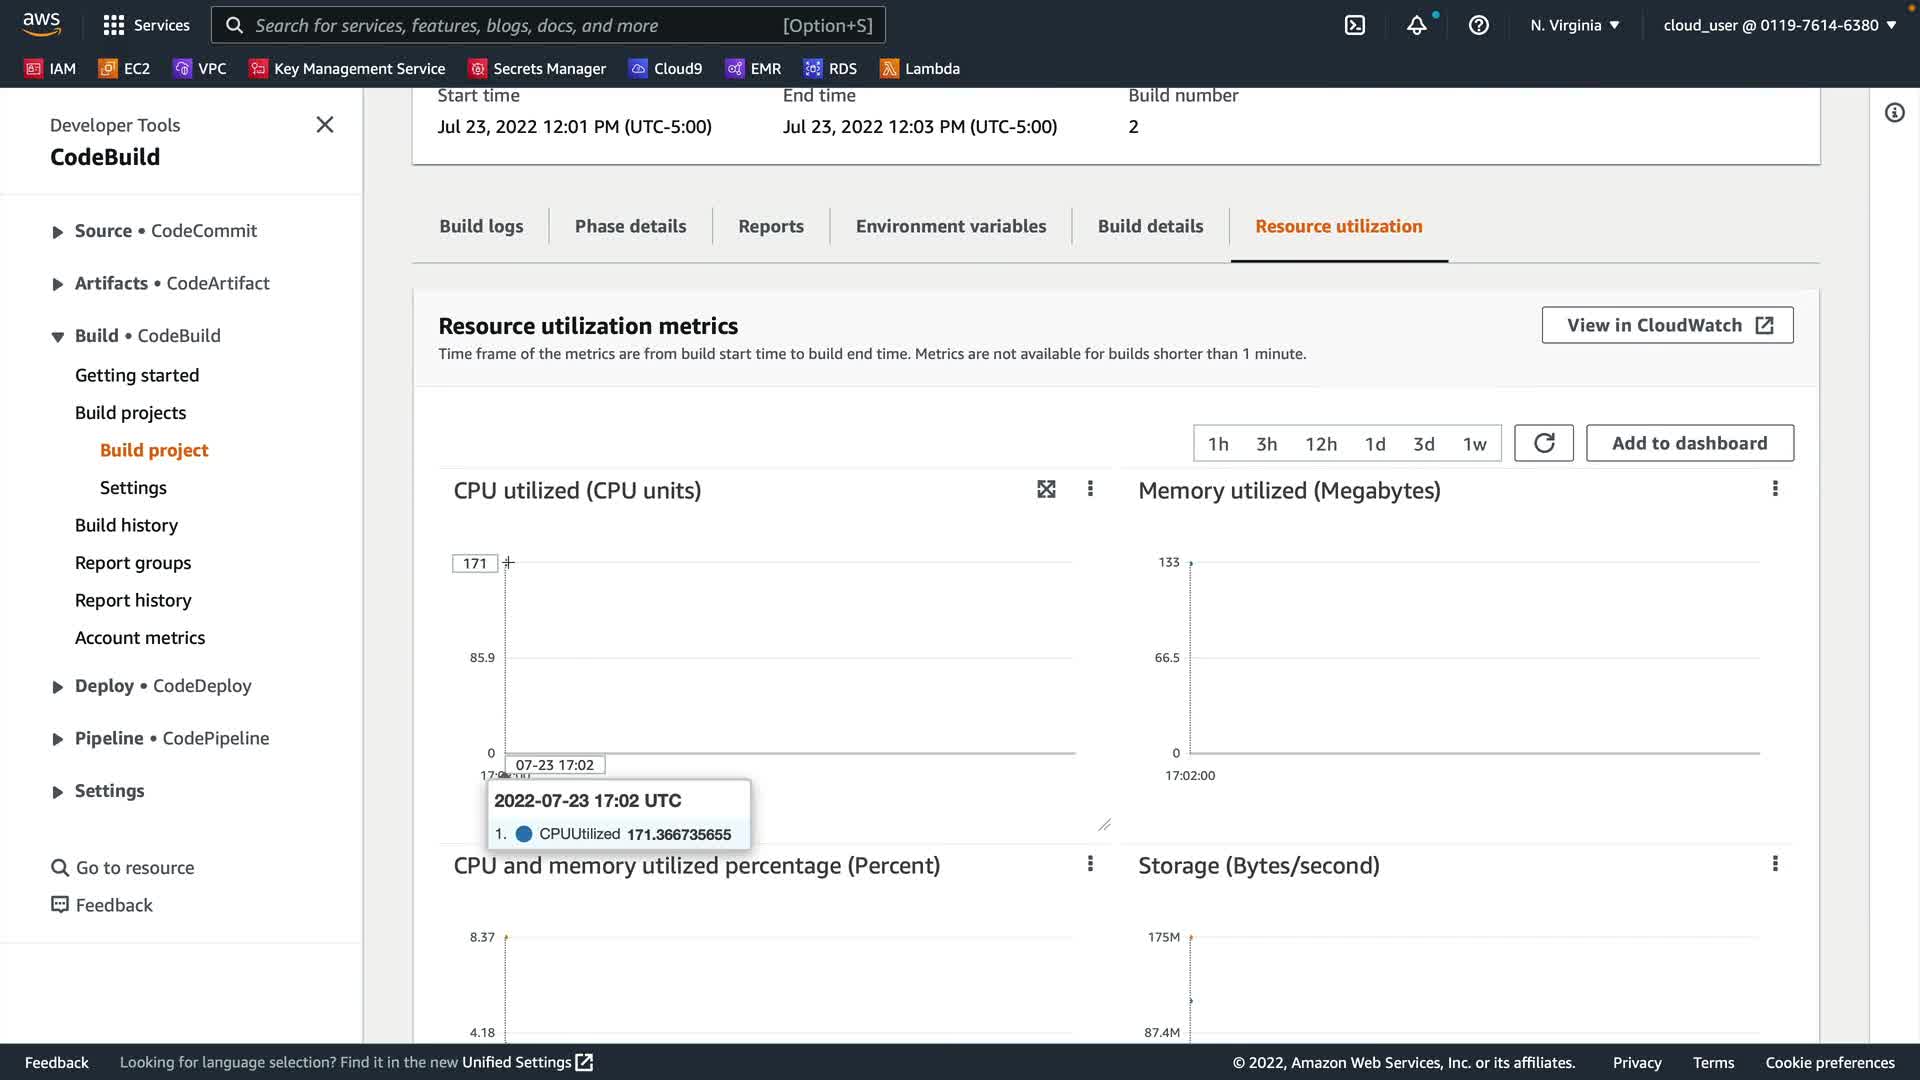
Task: Open CPU utilized chart options menu
Action: [x=1090, y=489]
